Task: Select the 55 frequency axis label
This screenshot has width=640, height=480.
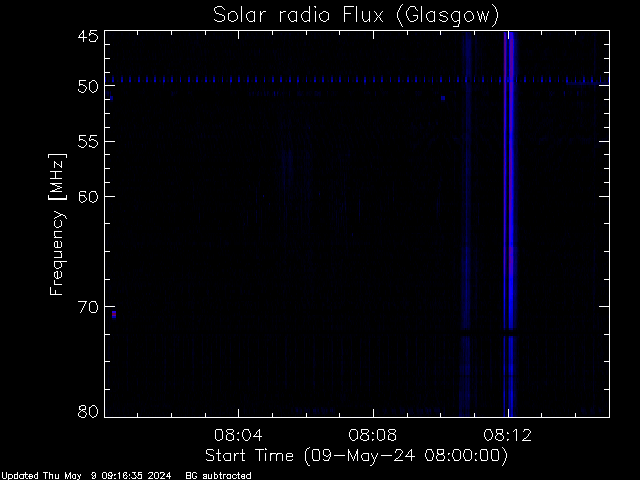Action: coord(88,142)
